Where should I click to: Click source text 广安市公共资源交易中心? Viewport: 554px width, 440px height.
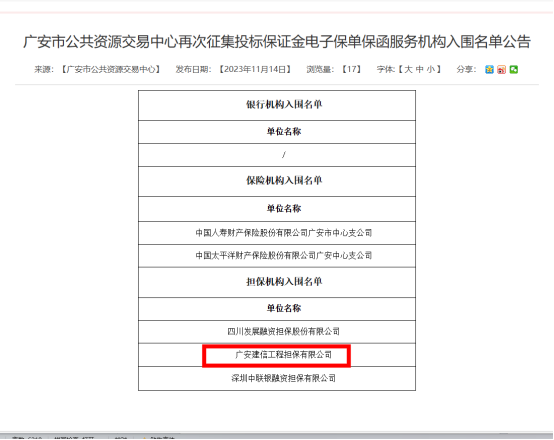(111, 69)
